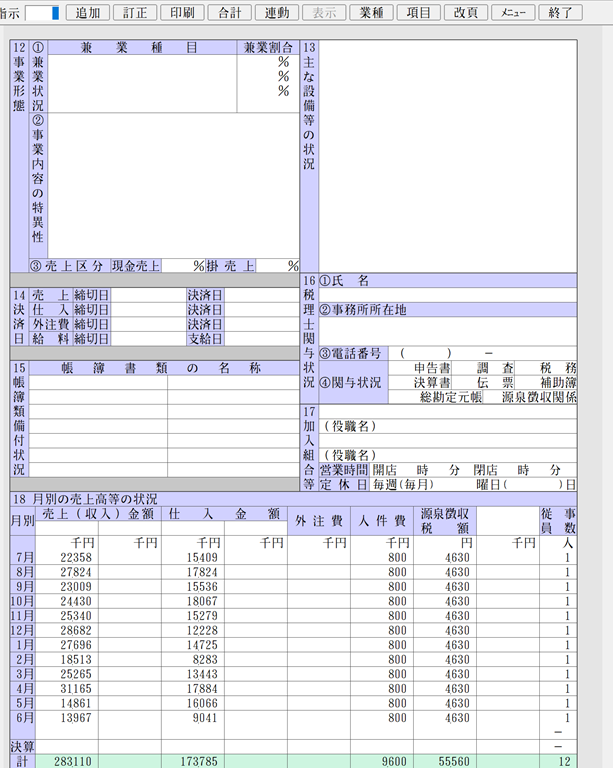Select the 合計 toolbar button
This screenshot has width=613, height=768.
tap(229, 13)
